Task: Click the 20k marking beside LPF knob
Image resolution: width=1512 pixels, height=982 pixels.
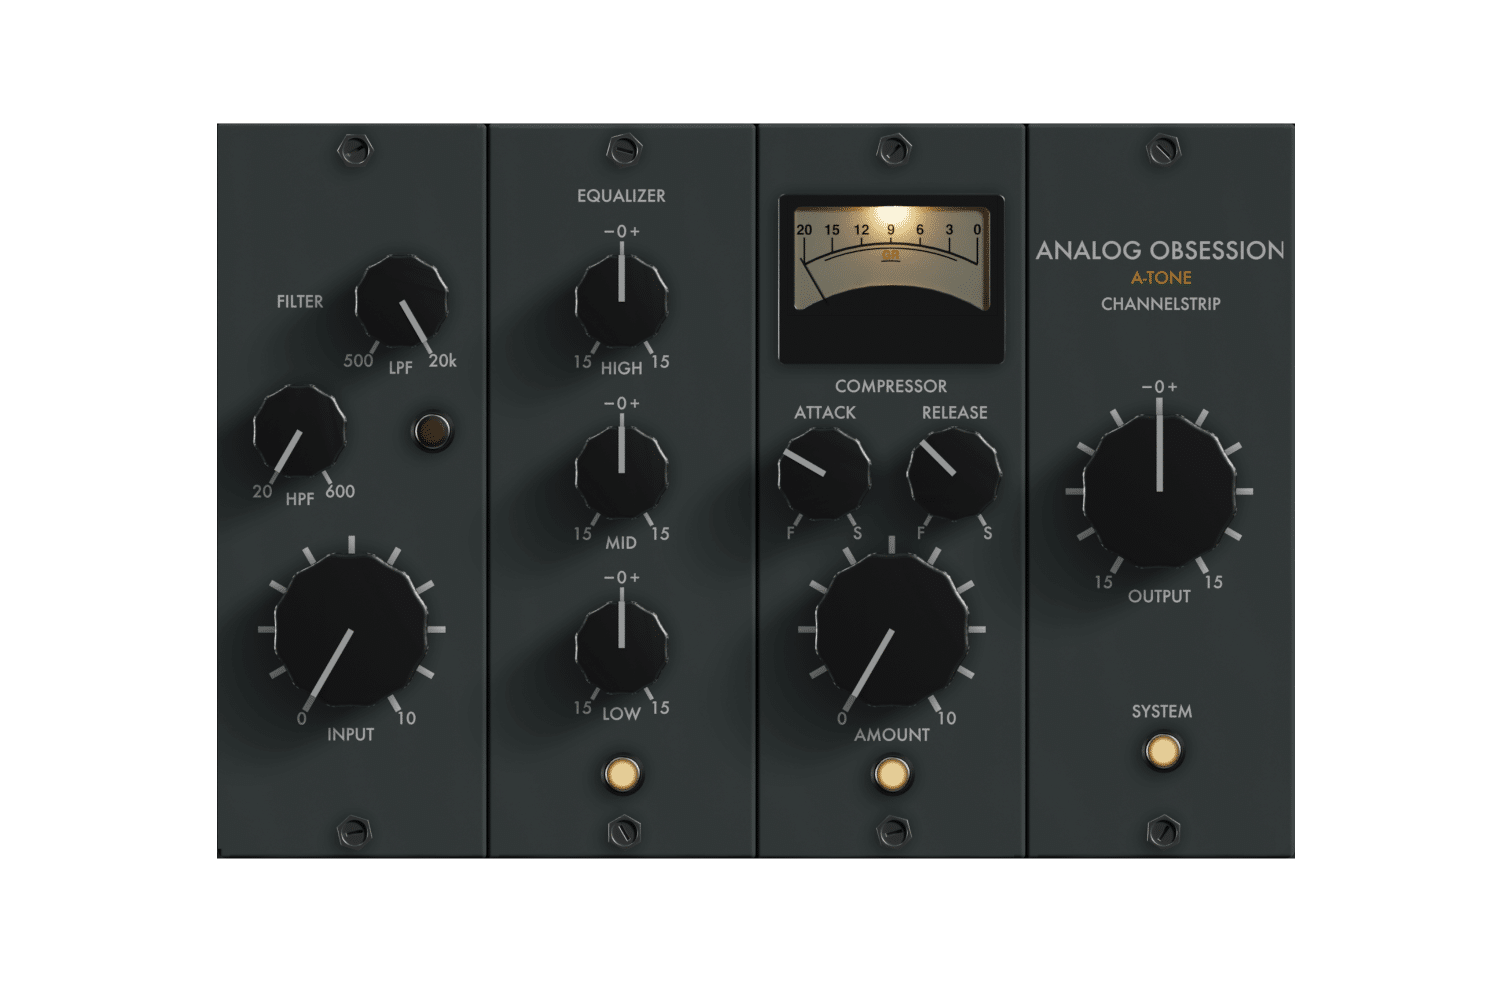Action: pos(443,361)
